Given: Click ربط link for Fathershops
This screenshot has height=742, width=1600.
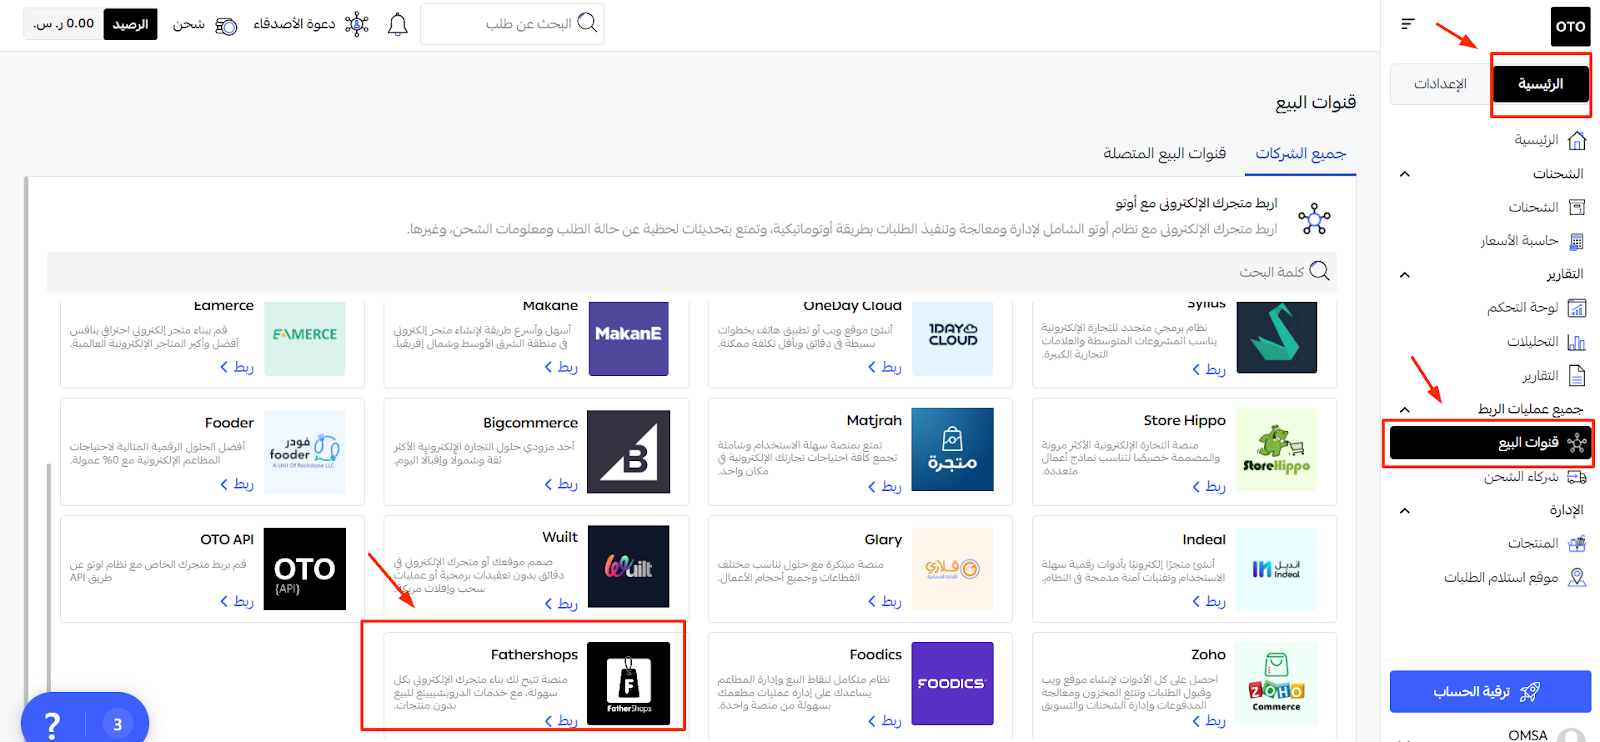Looking at the screenshot, I should 561,721.
